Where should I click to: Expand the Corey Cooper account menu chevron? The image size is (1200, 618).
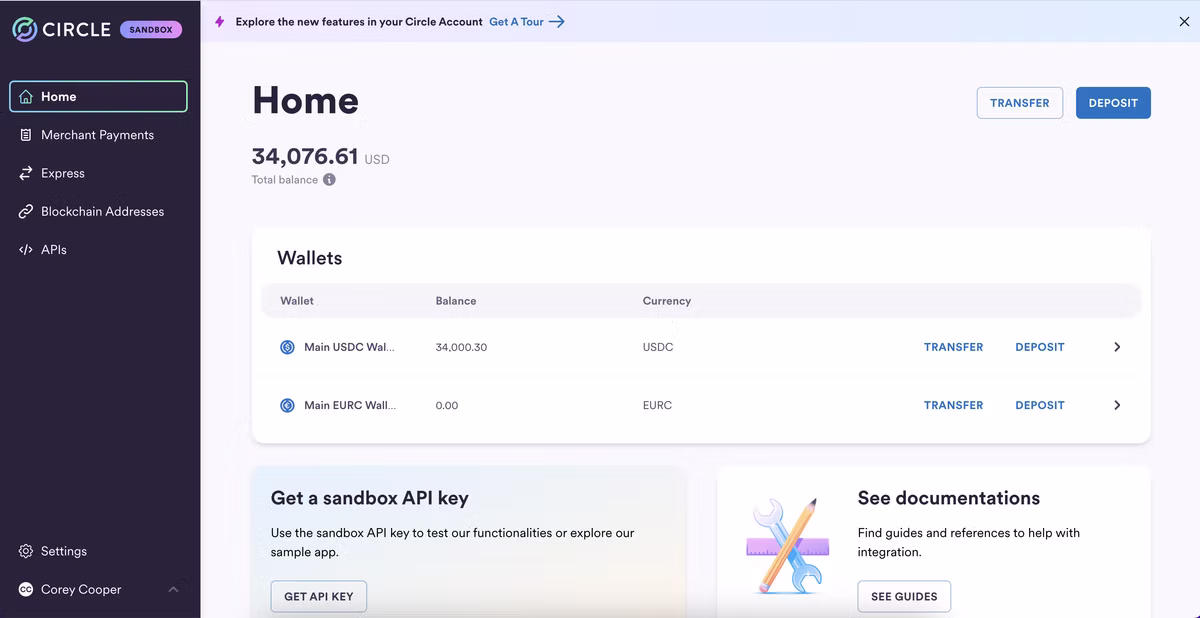[x=173, y=589]
